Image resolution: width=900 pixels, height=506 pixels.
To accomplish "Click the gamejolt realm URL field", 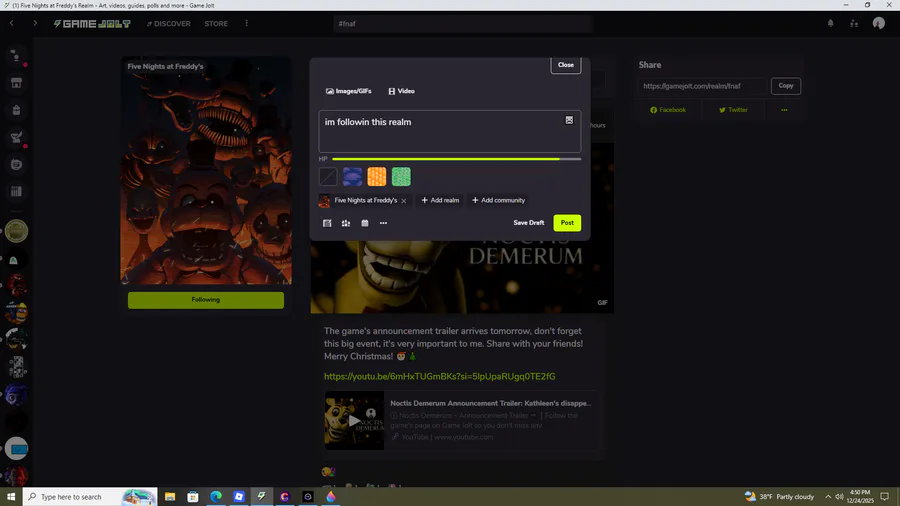I will pyautogui.click(x=703, y=86).
